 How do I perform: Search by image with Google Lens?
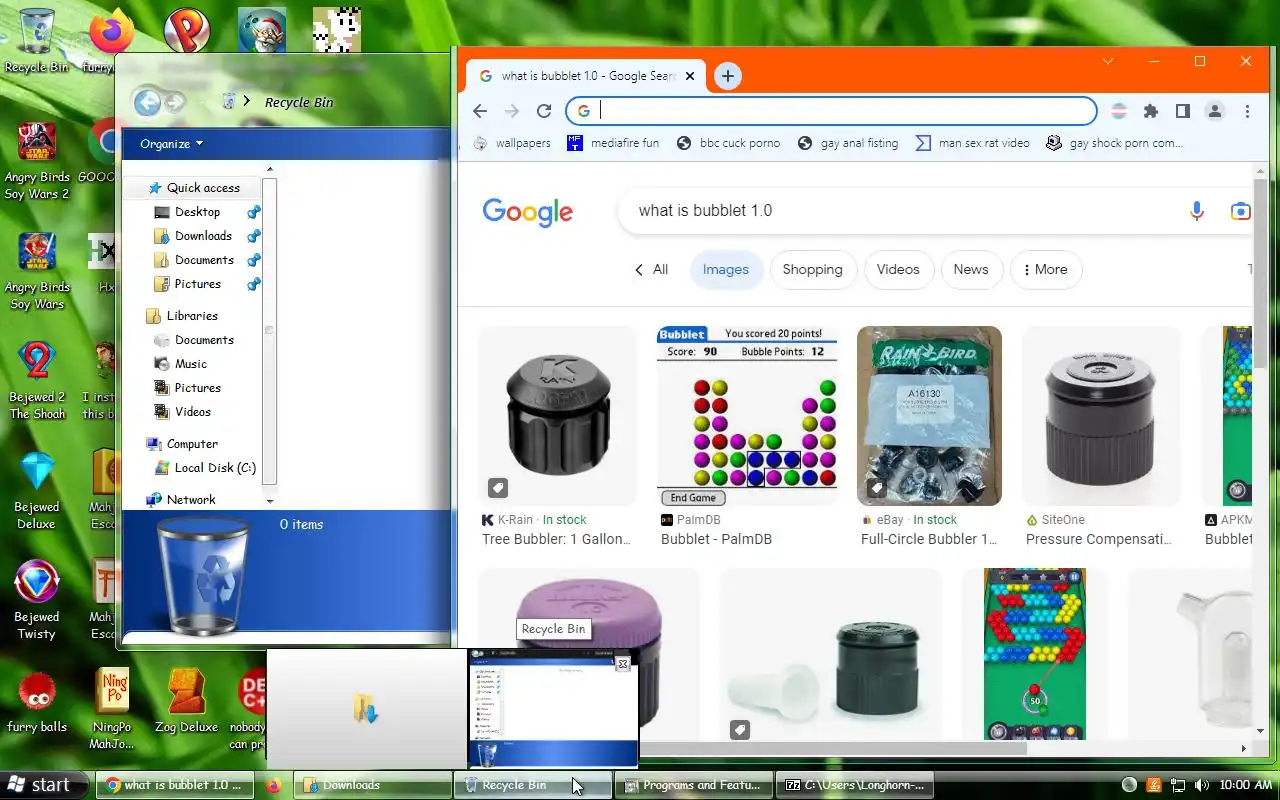click(x=1241, y=211)
